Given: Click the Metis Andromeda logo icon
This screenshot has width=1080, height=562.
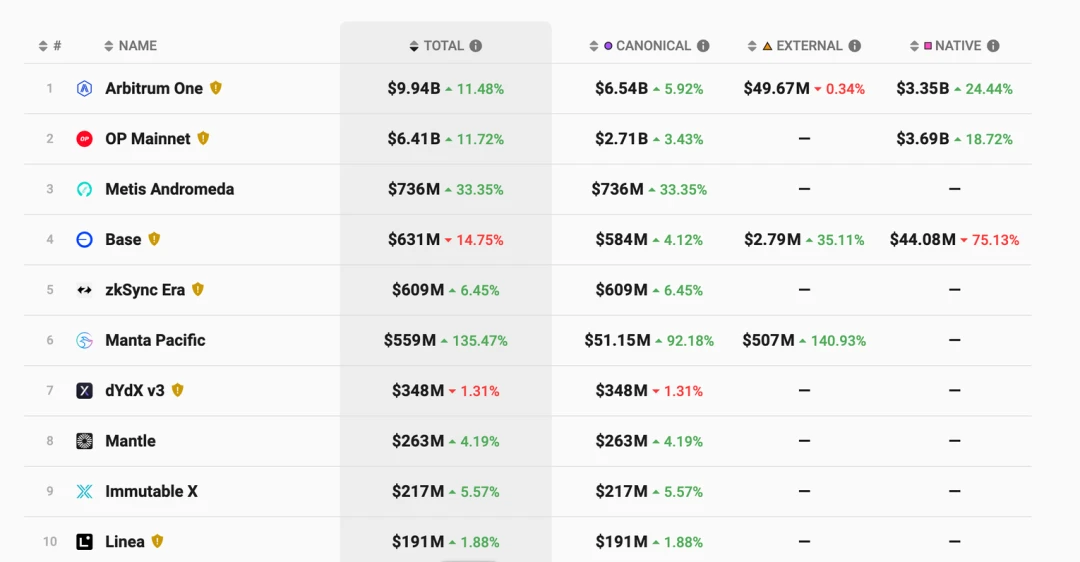Looking at the screenshot, I should point(84,189).
